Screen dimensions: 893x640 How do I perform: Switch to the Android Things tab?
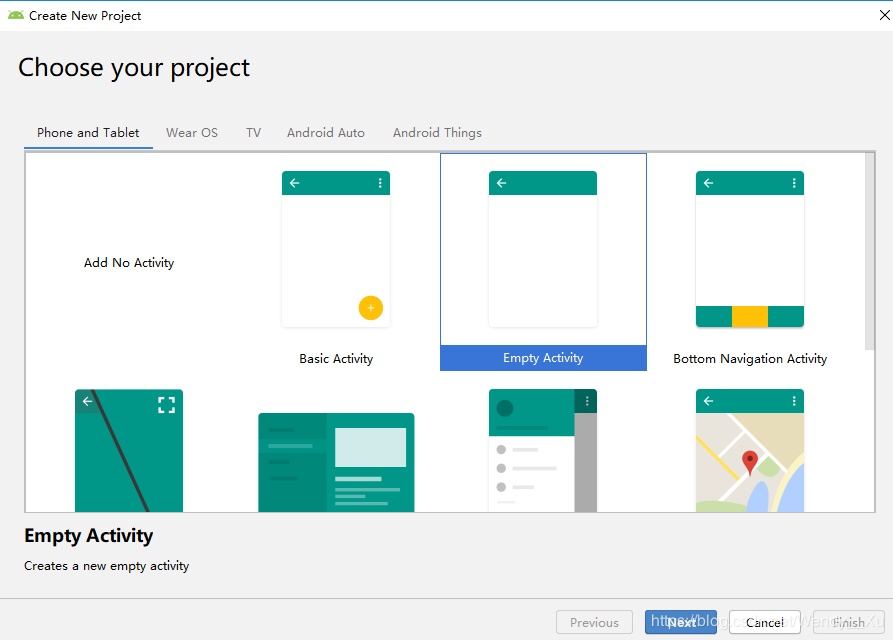(437, 132)
